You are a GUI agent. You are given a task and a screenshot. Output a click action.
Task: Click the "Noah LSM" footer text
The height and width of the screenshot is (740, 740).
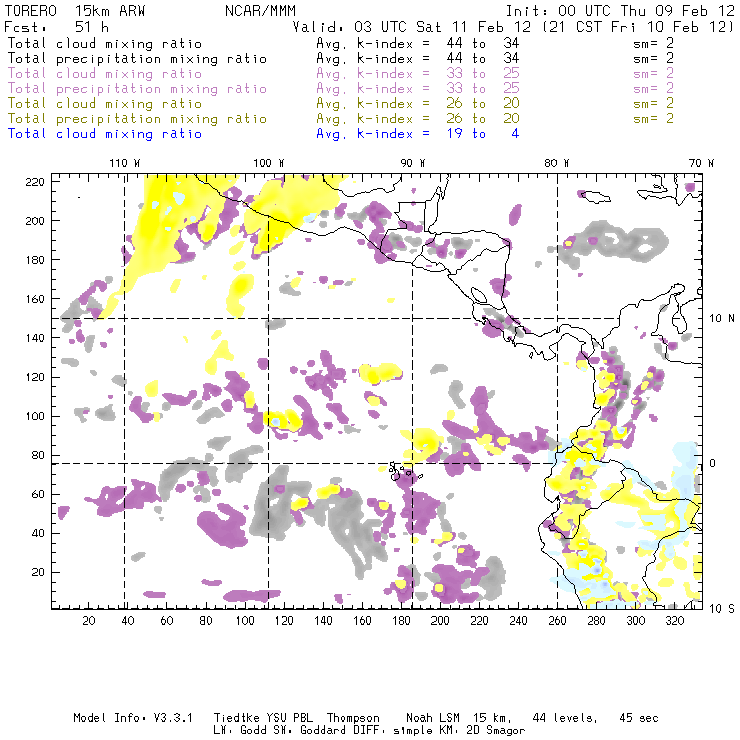coord(433,718)
